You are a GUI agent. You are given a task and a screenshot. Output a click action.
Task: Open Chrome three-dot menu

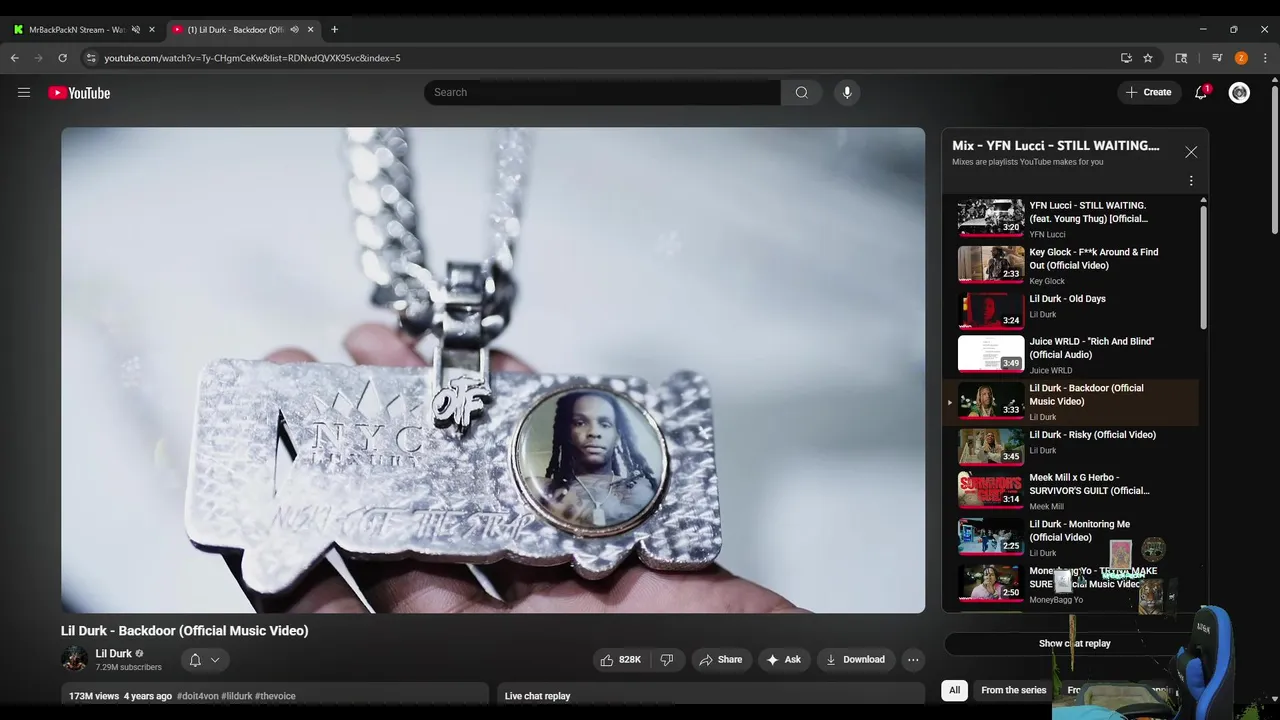[1265, 58]
